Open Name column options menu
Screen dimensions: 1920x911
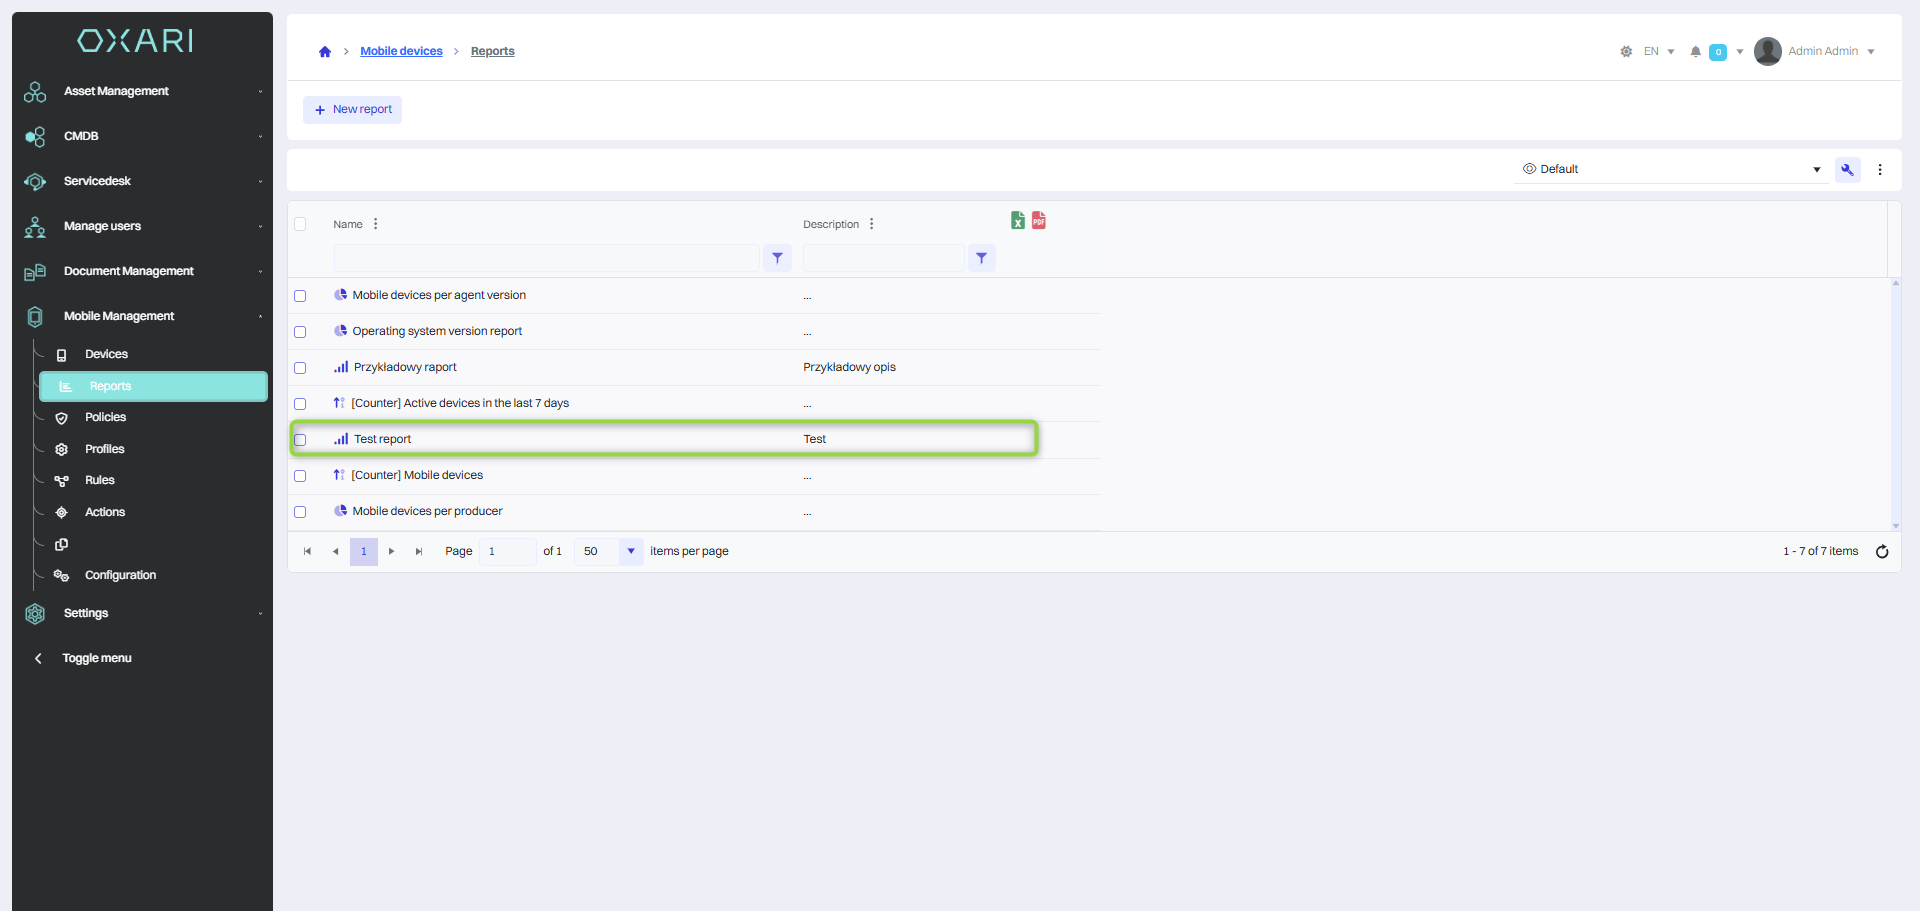coord(376,224)
